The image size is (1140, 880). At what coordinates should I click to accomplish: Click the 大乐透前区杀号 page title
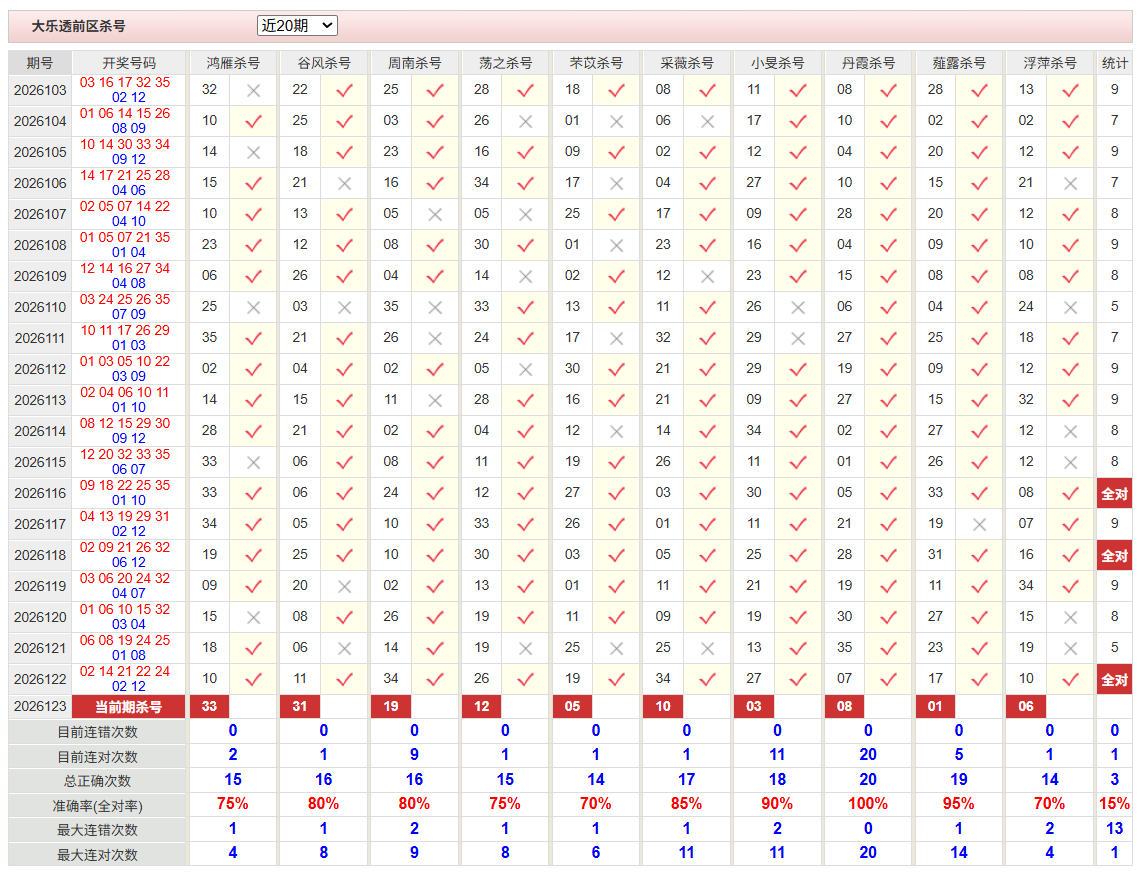(x=79, y=26)
